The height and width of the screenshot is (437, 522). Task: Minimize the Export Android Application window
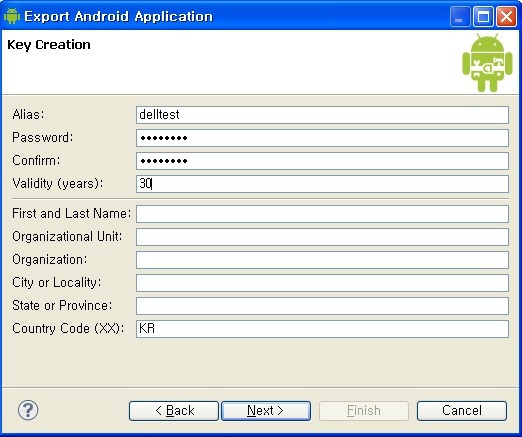click(460, 16)
